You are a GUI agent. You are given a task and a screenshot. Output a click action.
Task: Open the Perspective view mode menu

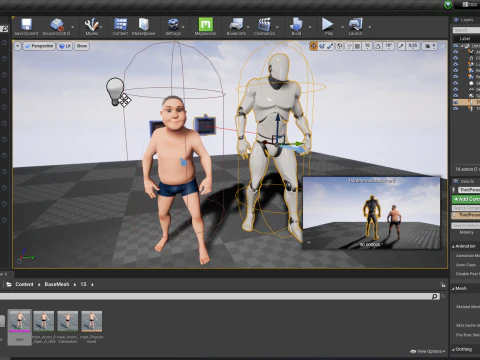point(39,46)
